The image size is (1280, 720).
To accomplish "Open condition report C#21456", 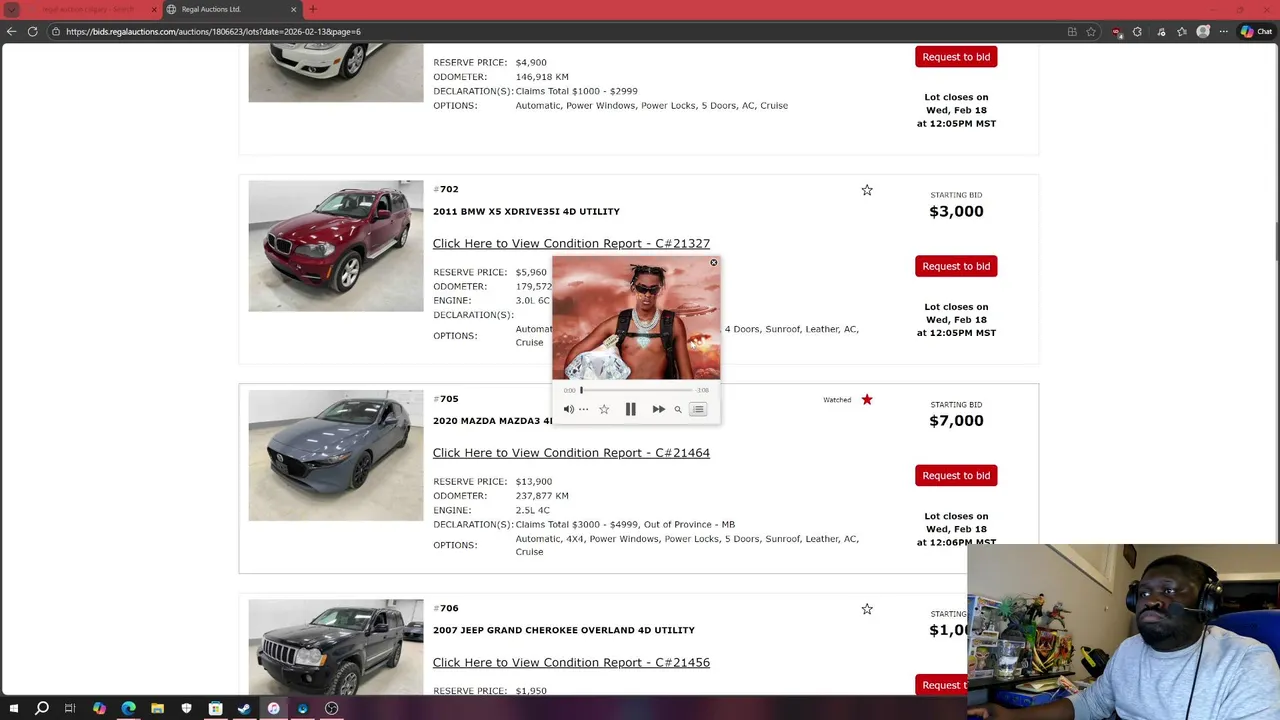I will (571, 662).
